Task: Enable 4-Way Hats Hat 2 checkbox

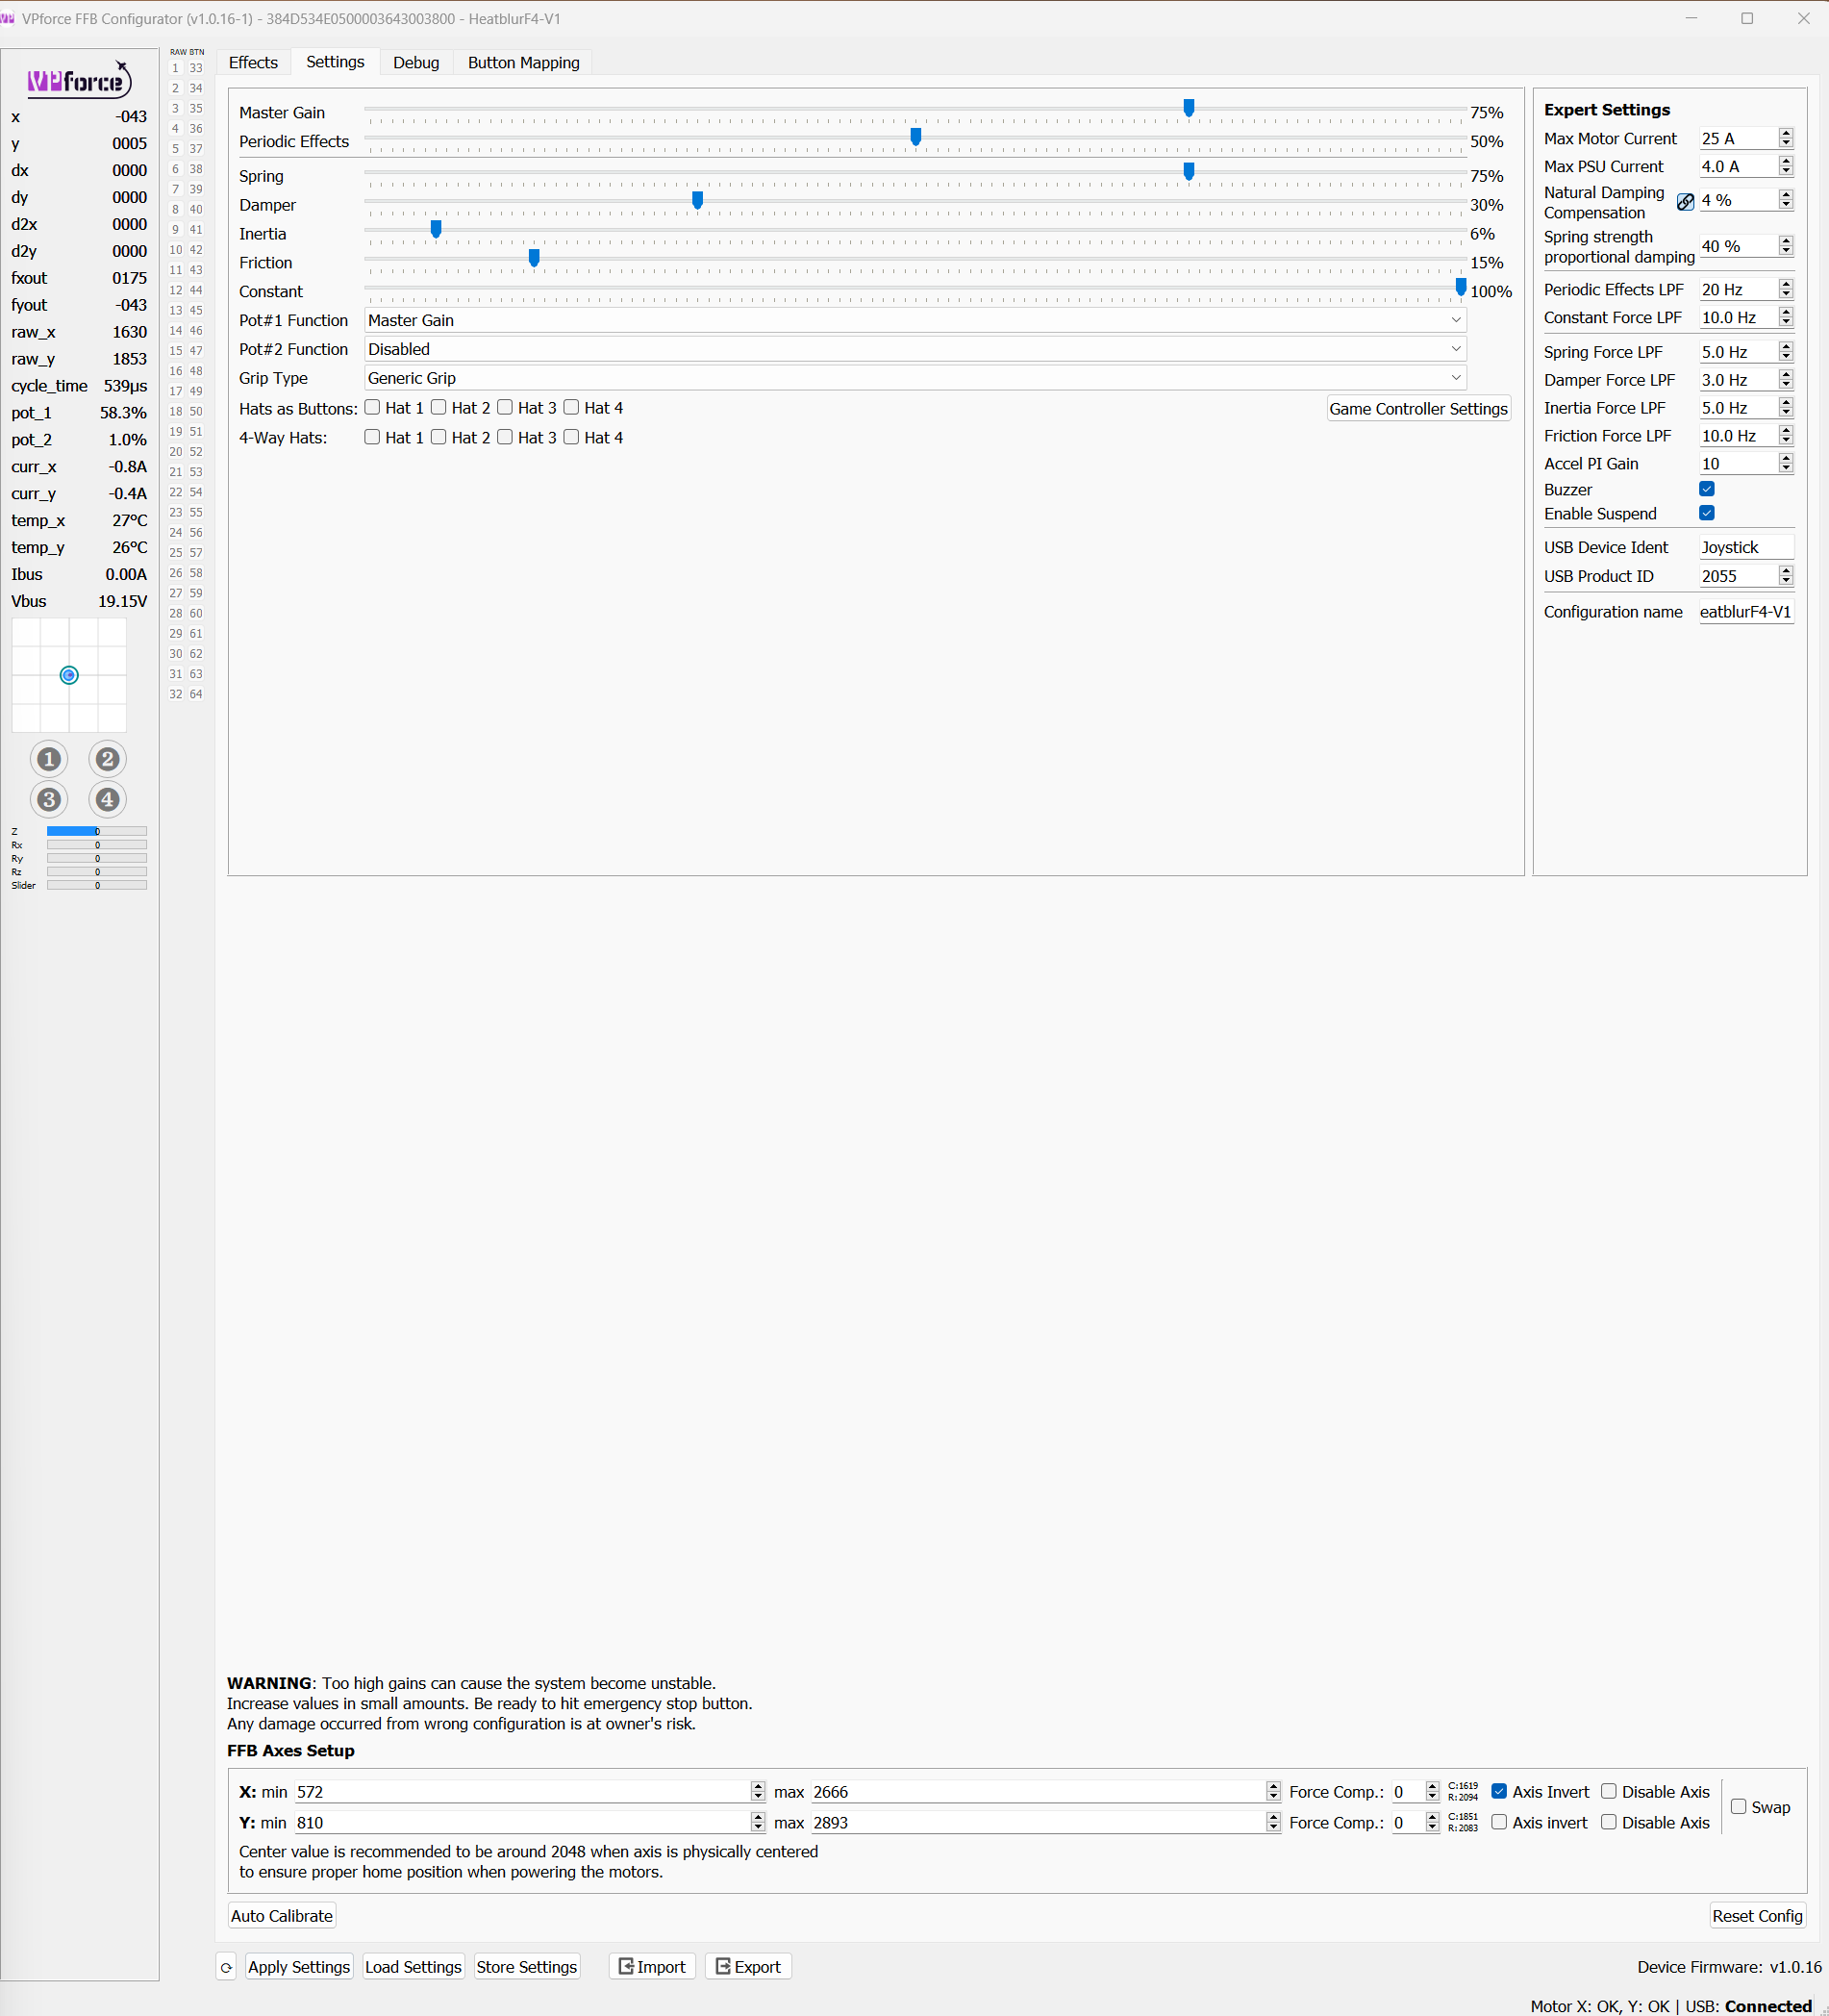Action: click(438, 437)
